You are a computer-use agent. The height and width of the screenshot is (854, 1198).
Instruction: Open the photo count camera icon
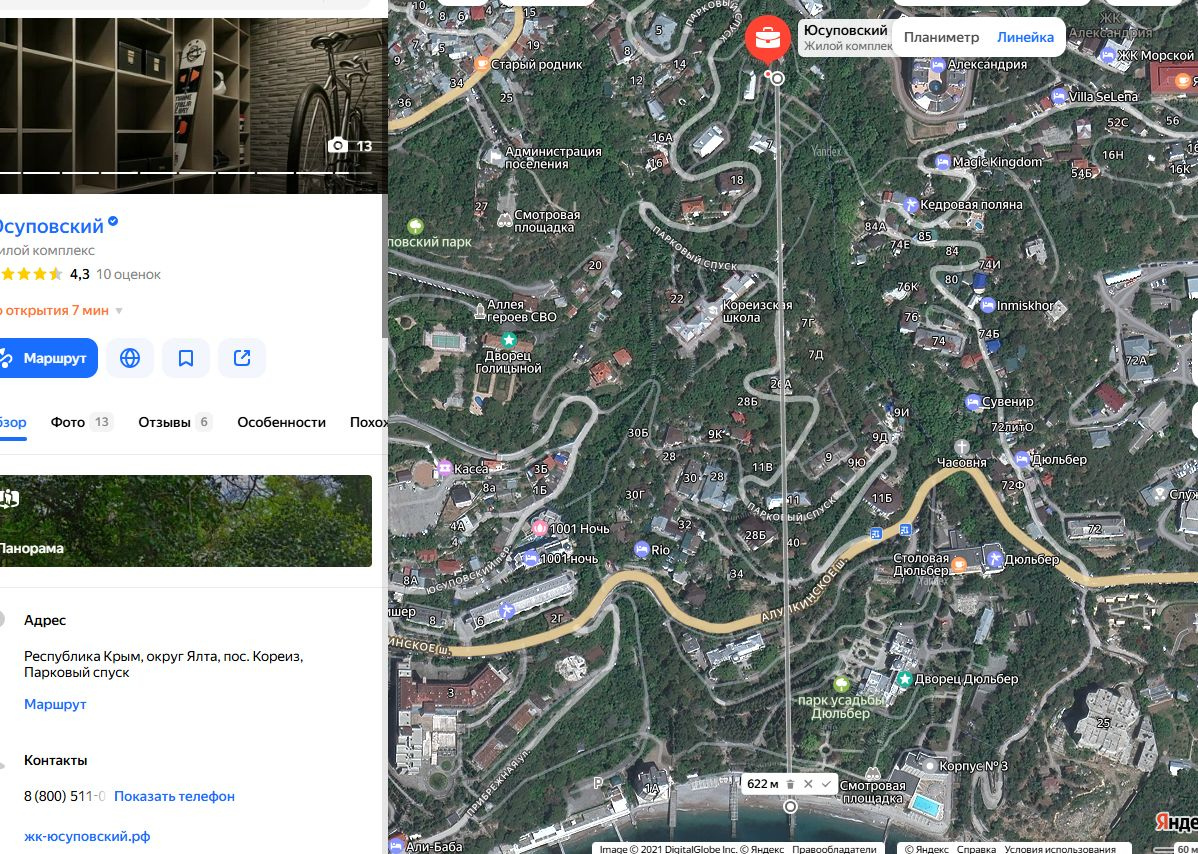[338, 146]
